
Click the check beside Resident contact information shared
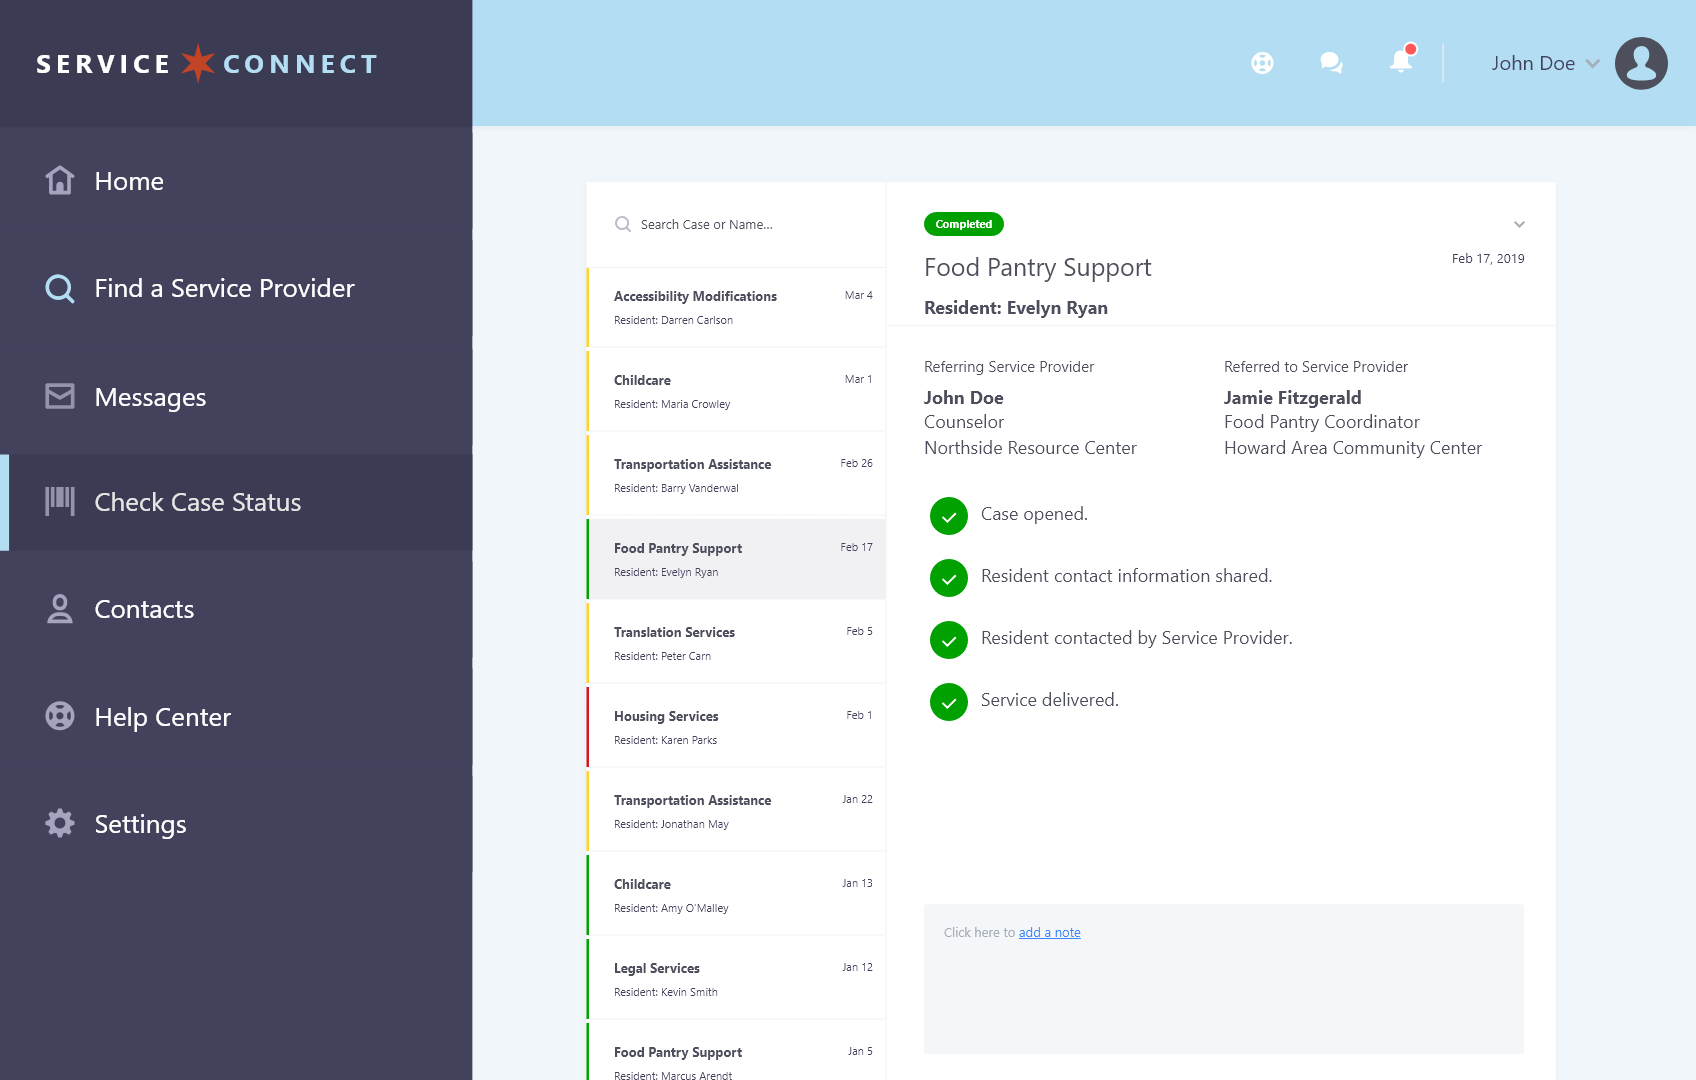[x=949, y=578]
